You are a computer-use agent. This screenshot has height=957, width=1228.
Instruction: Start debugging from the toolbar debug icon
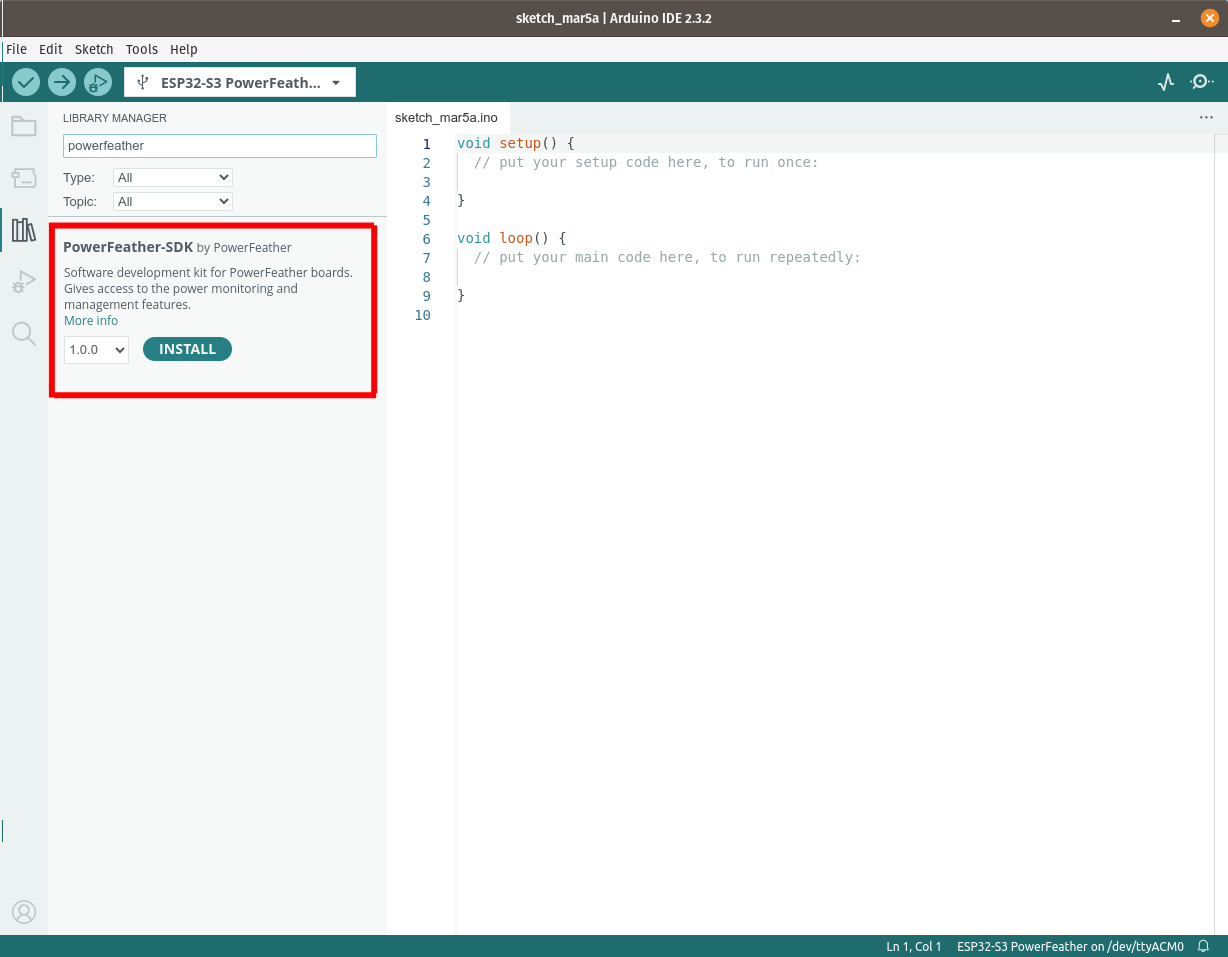click(98, 82)
